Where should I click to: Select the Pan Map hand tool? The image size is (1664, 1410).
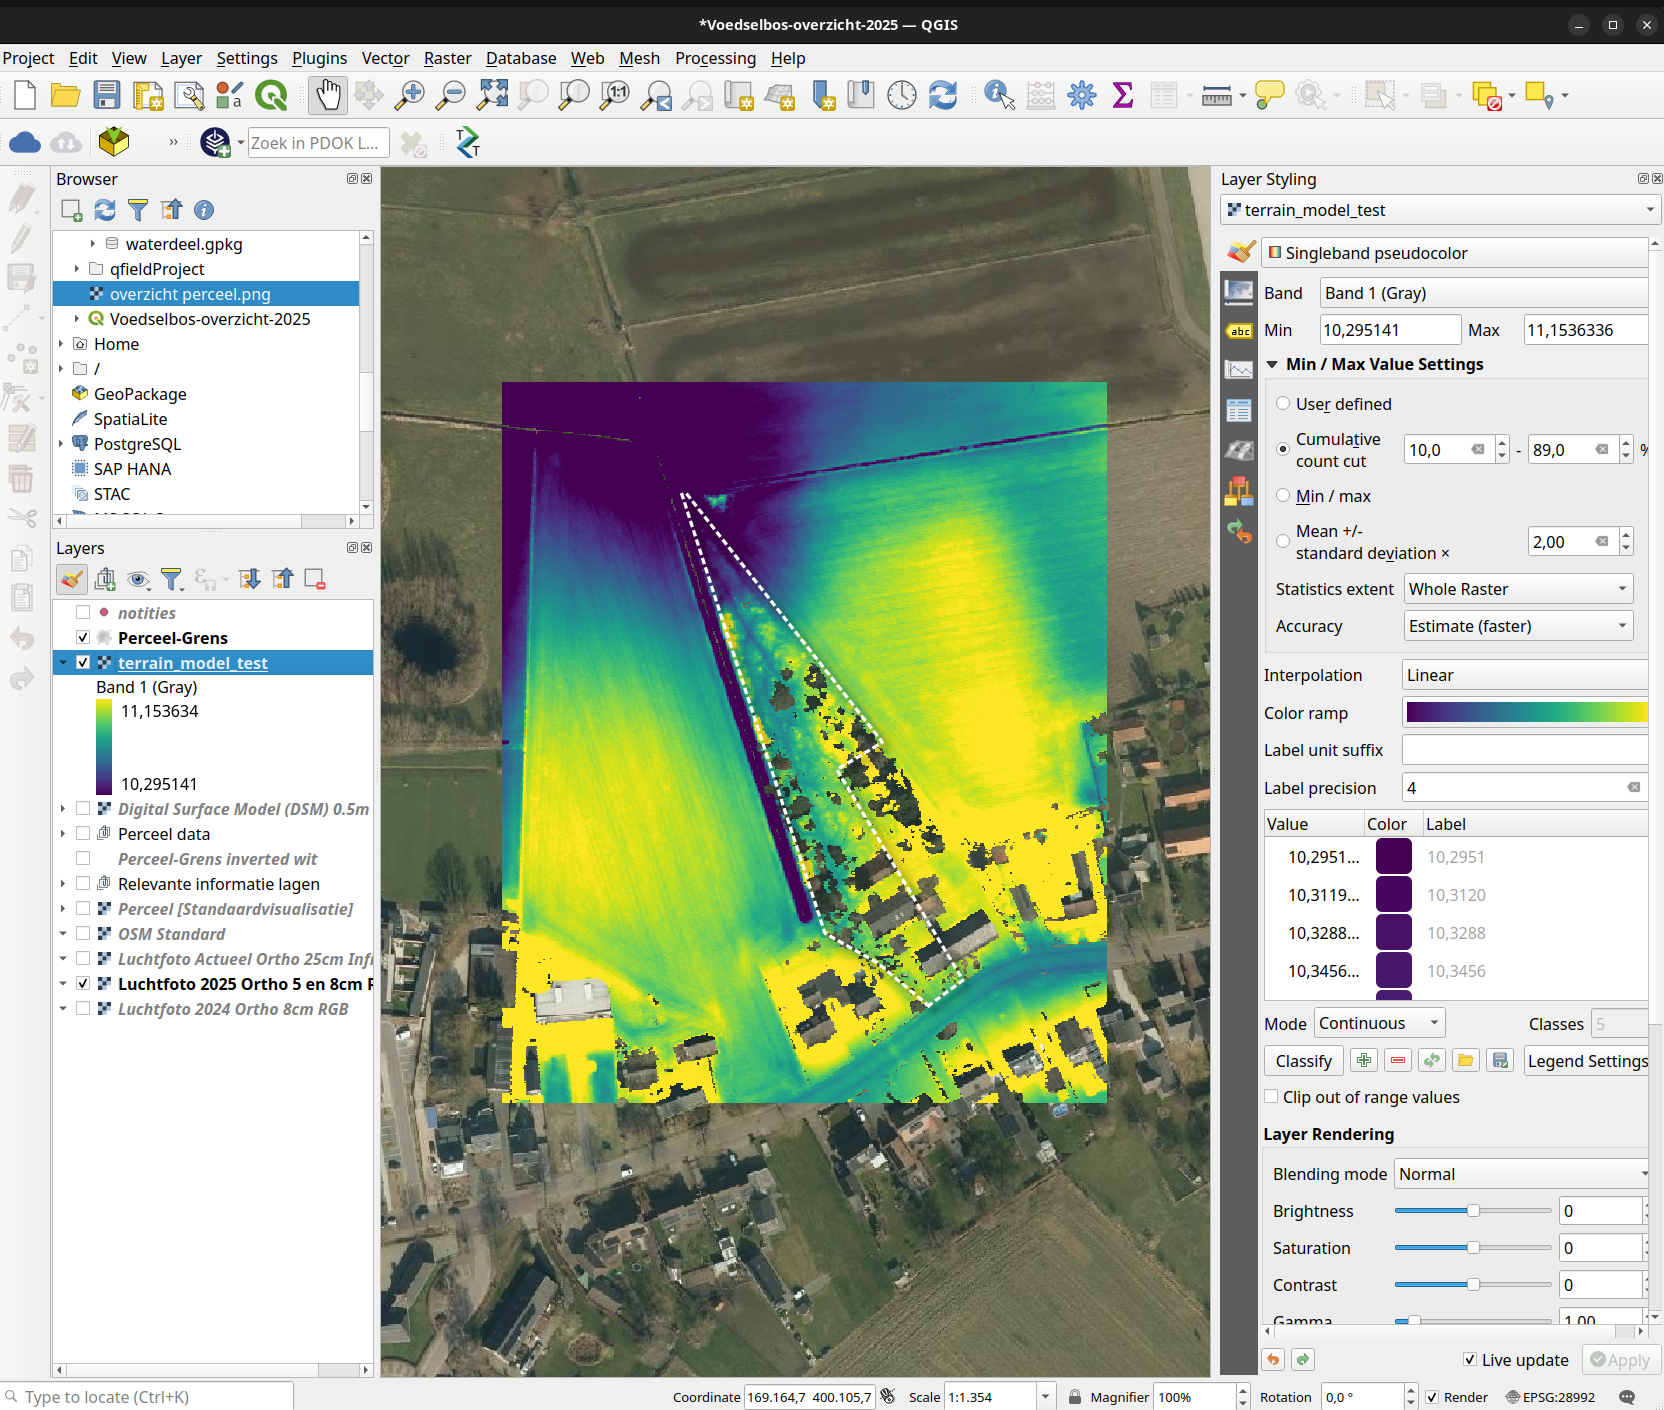[x=327, y=96]
